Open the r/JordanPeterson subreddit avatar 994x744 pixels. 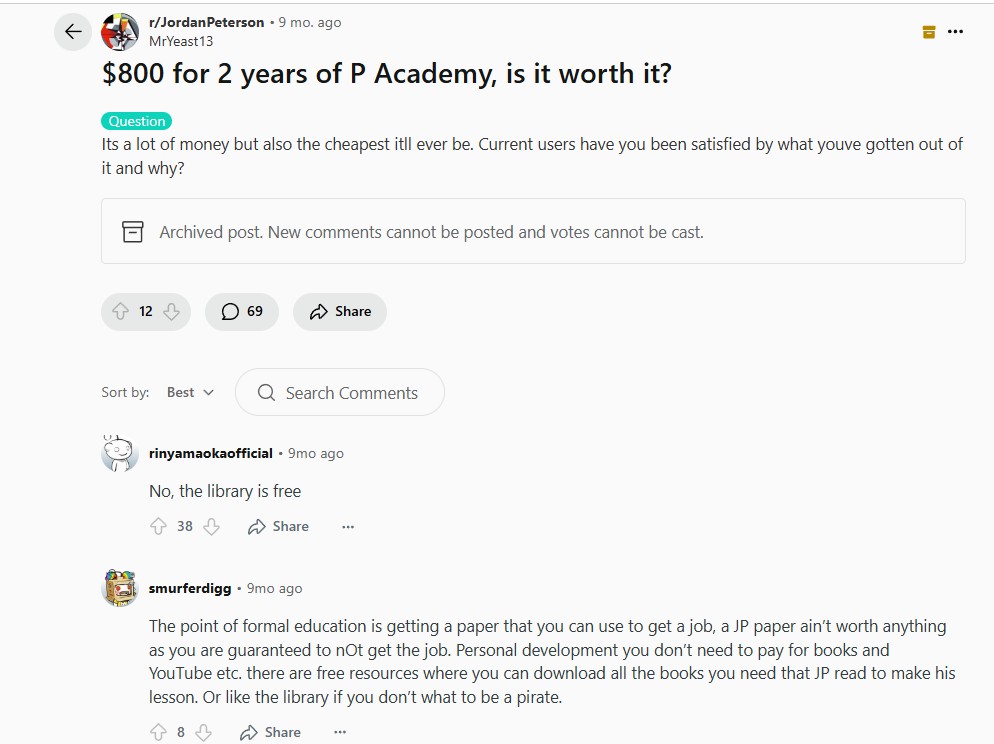[120, 32]
